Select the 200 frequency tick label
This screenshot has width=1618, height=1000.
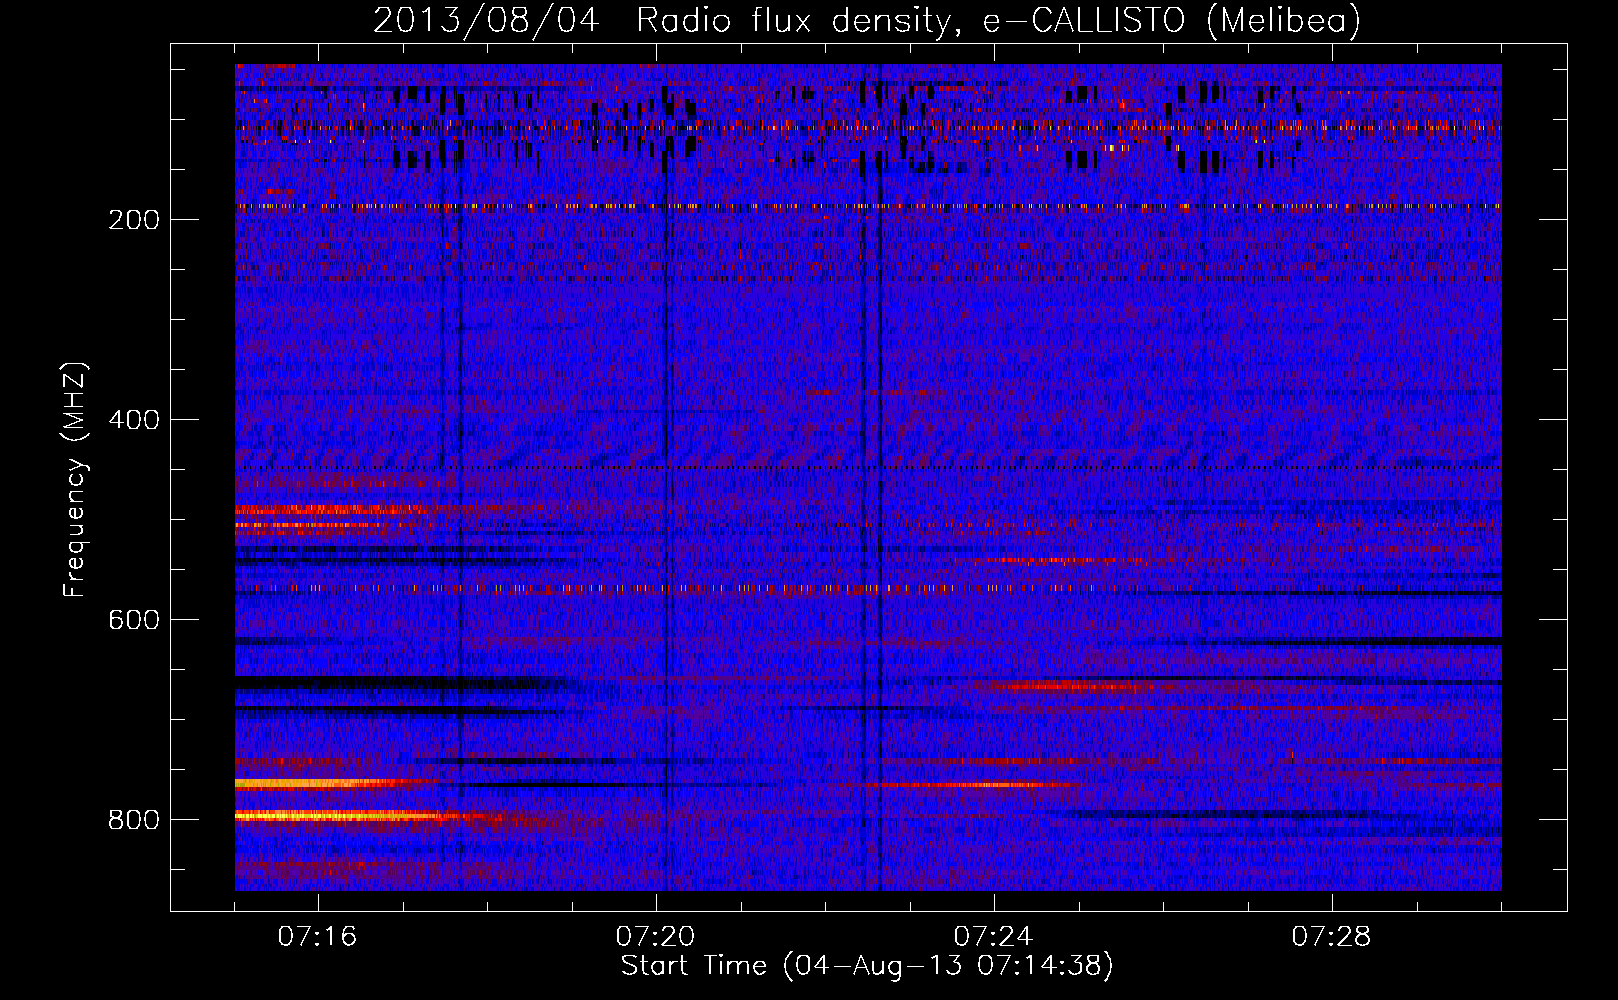tap(133, 220)
